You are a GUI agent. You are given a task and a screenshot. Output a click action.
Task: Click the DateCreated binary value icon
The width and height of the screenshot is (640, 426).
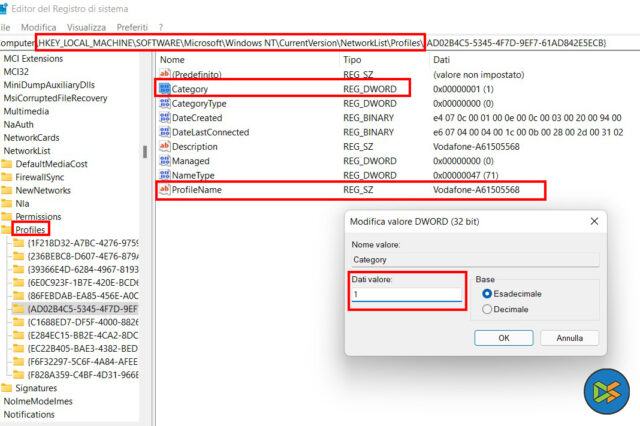coord(164,118)
